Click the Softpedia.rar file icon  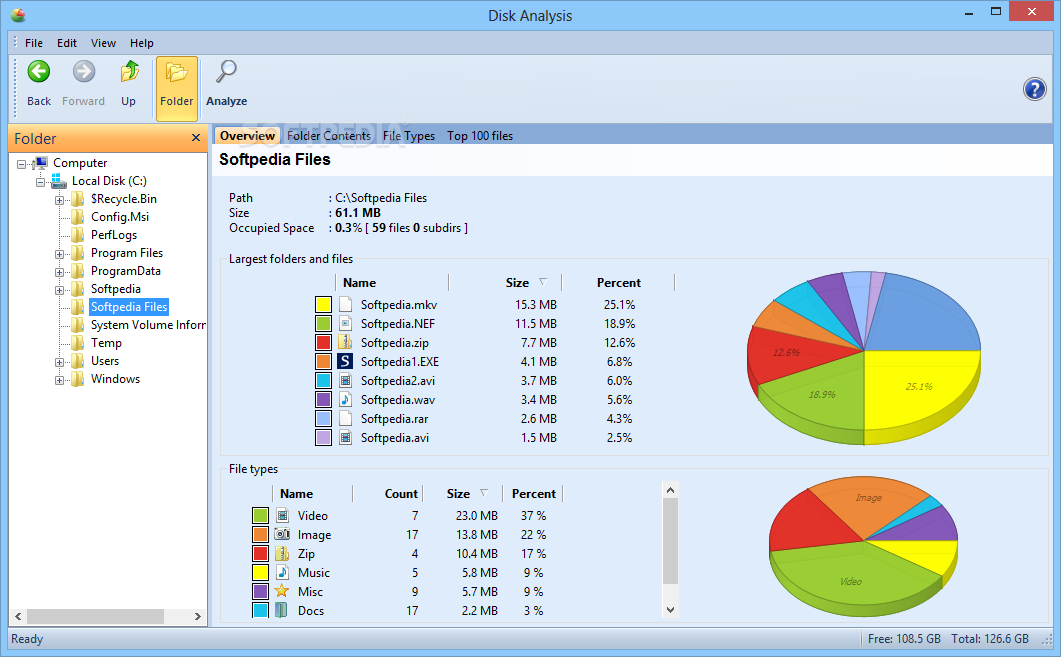coord(345,418)
